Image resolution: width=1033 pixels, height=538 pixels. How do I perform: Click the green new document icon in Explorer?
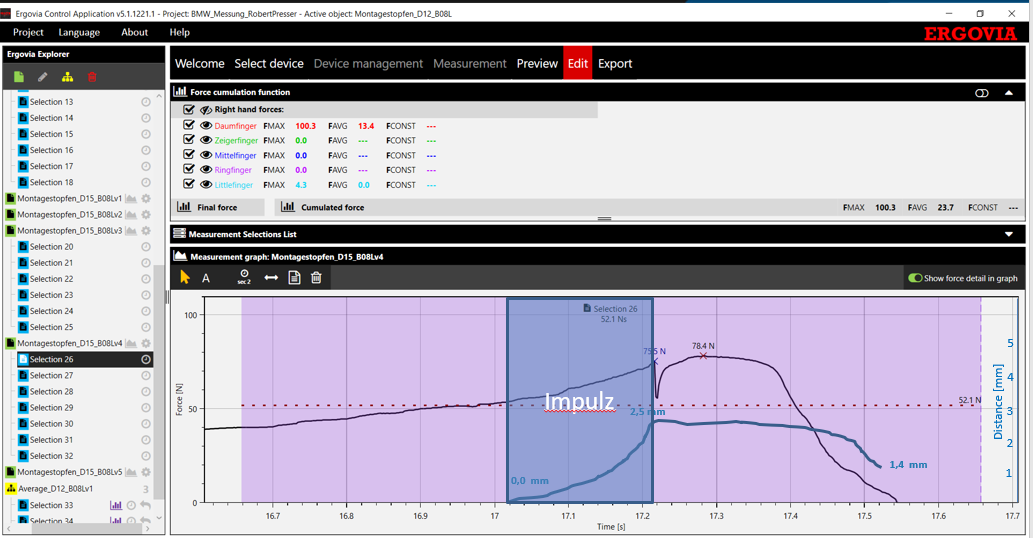point(19,77)
